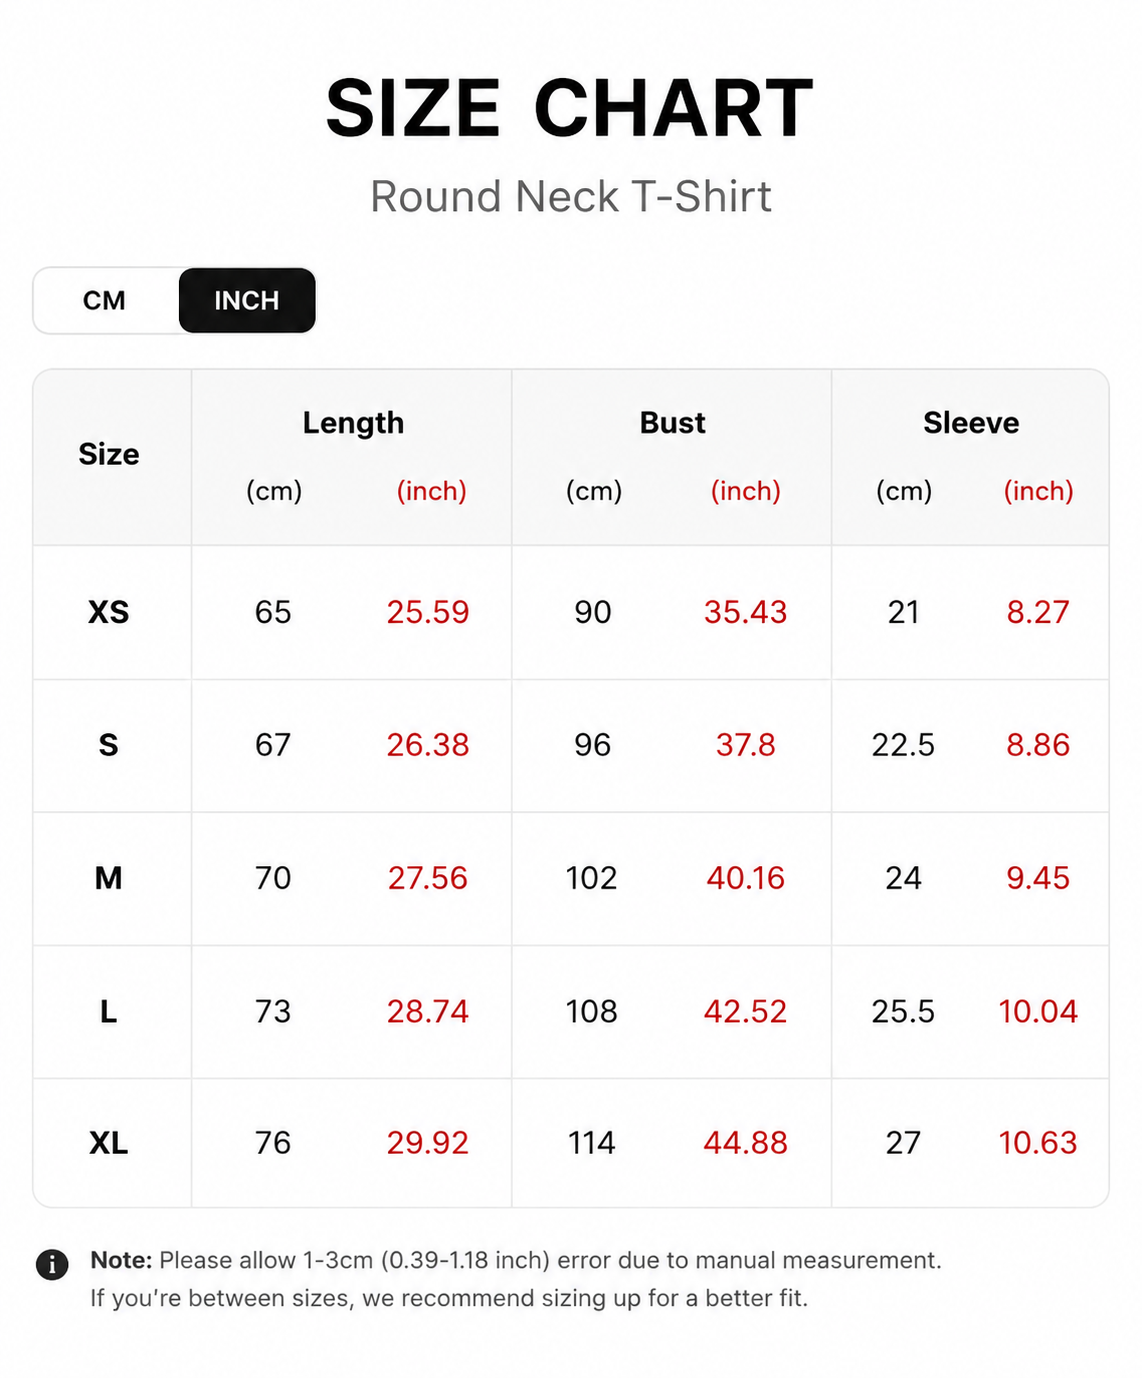Click the 22.5 cm sleeve value

click(903, 745)
